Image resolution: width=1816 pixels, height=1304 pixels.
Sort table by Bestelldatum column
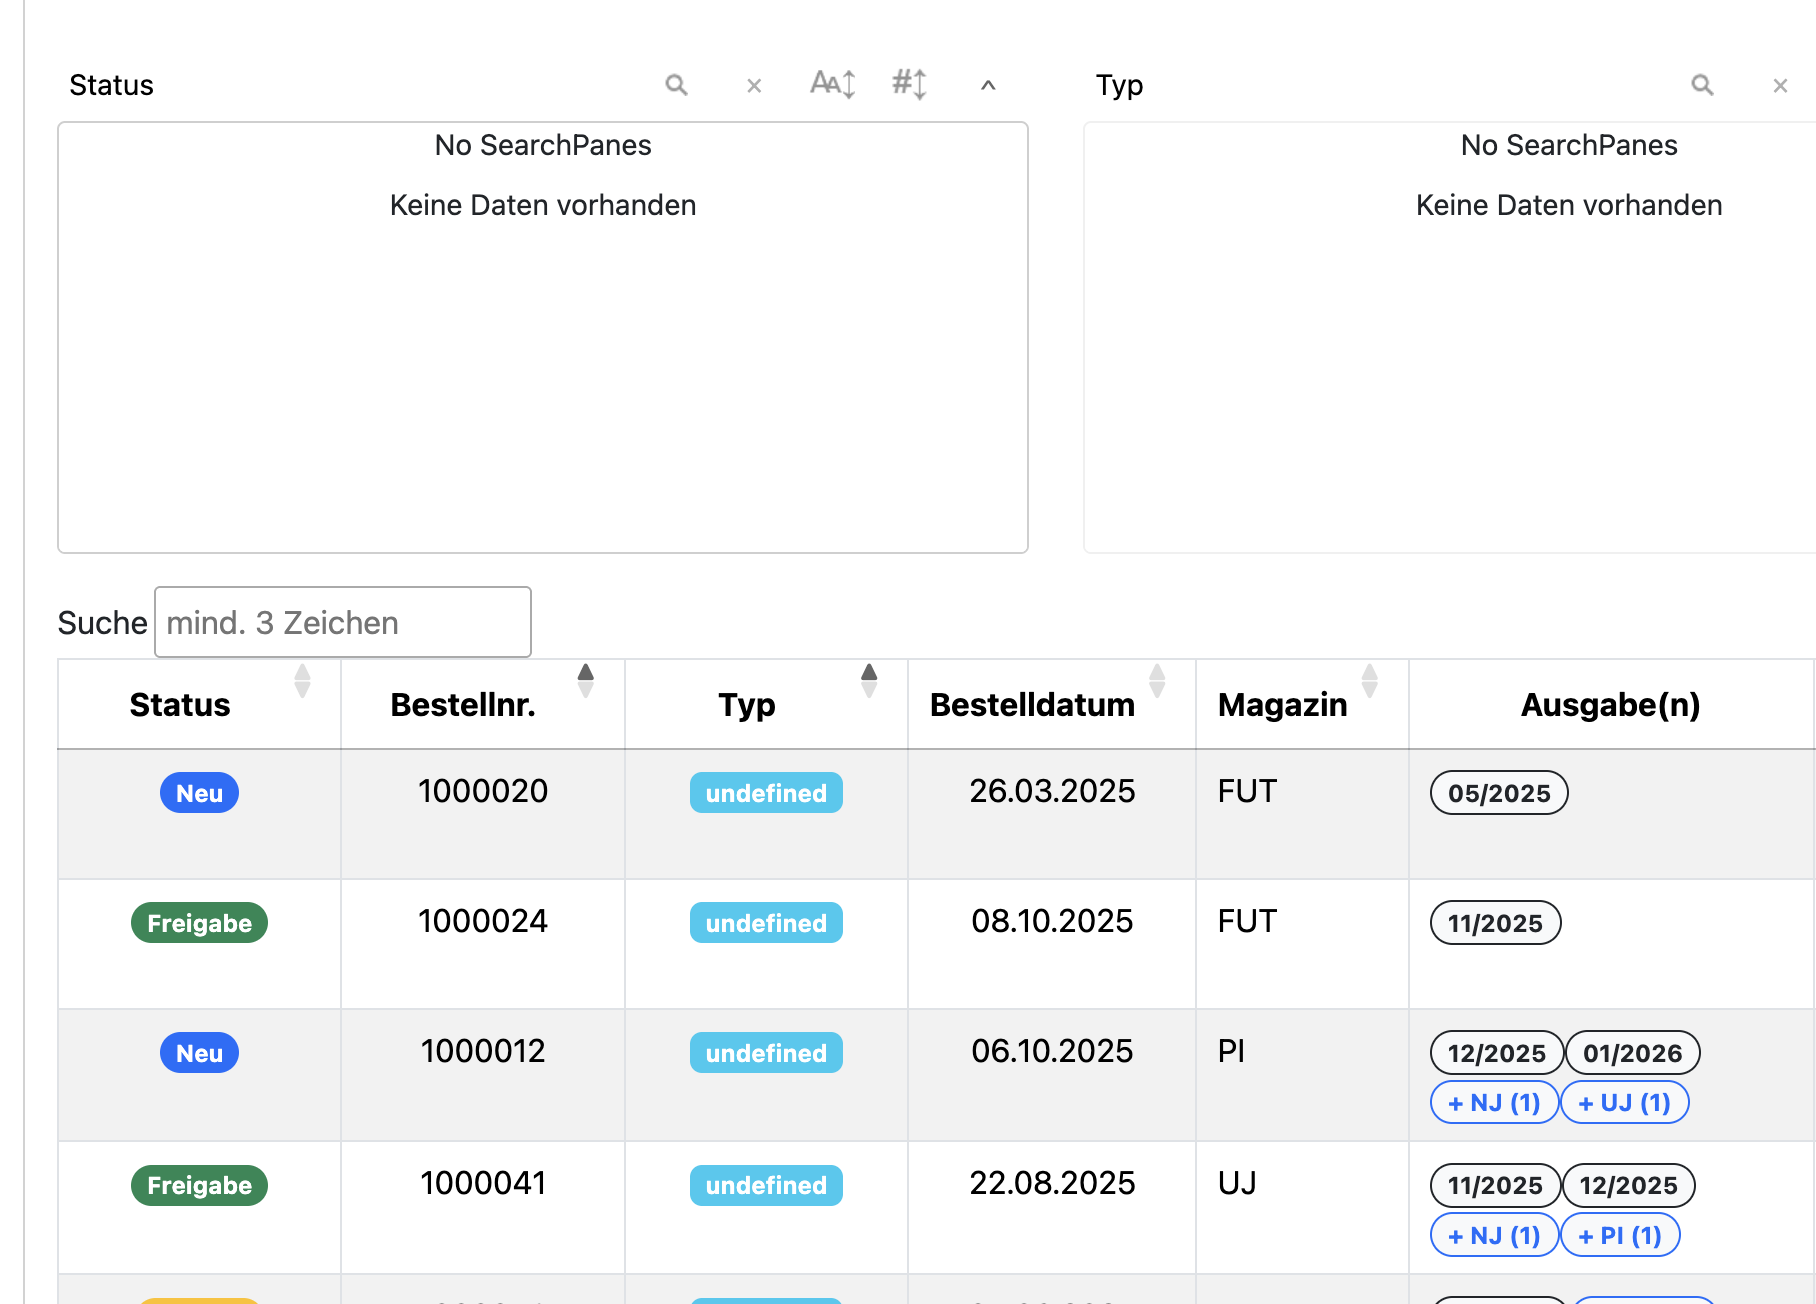point(1052,704)
